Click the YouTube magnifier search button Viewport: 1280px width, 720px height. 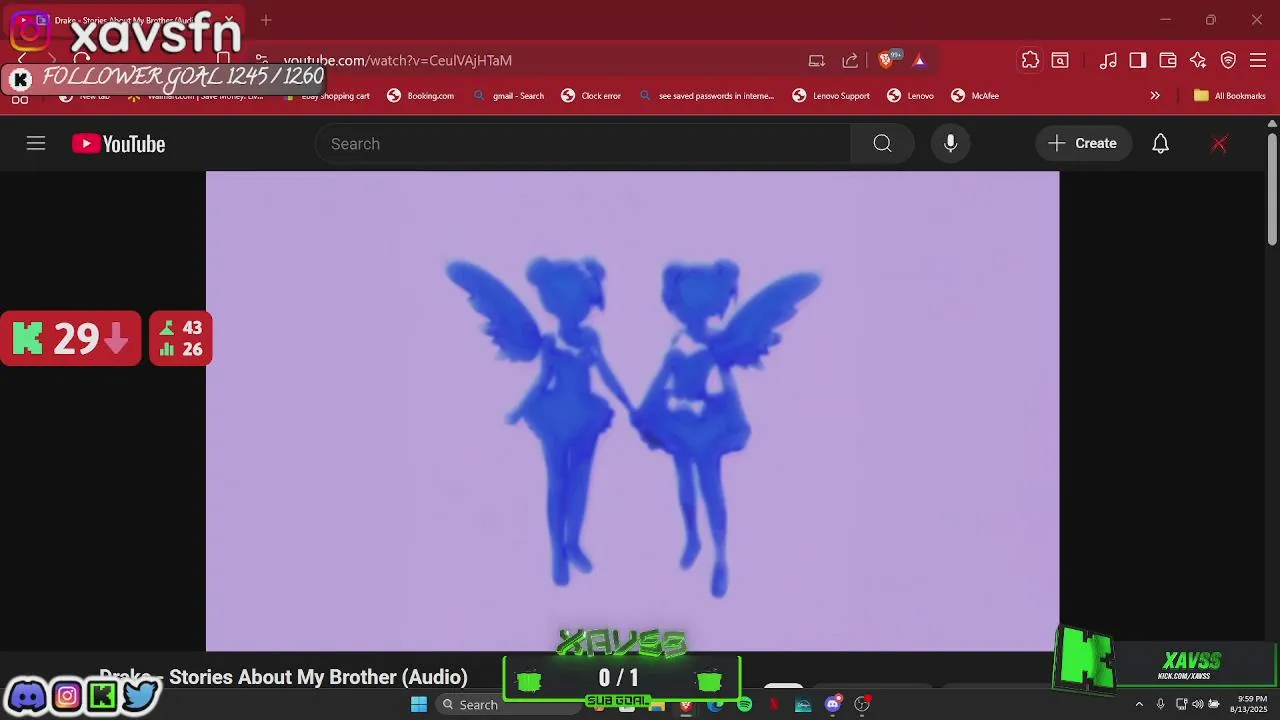point(882,144)
